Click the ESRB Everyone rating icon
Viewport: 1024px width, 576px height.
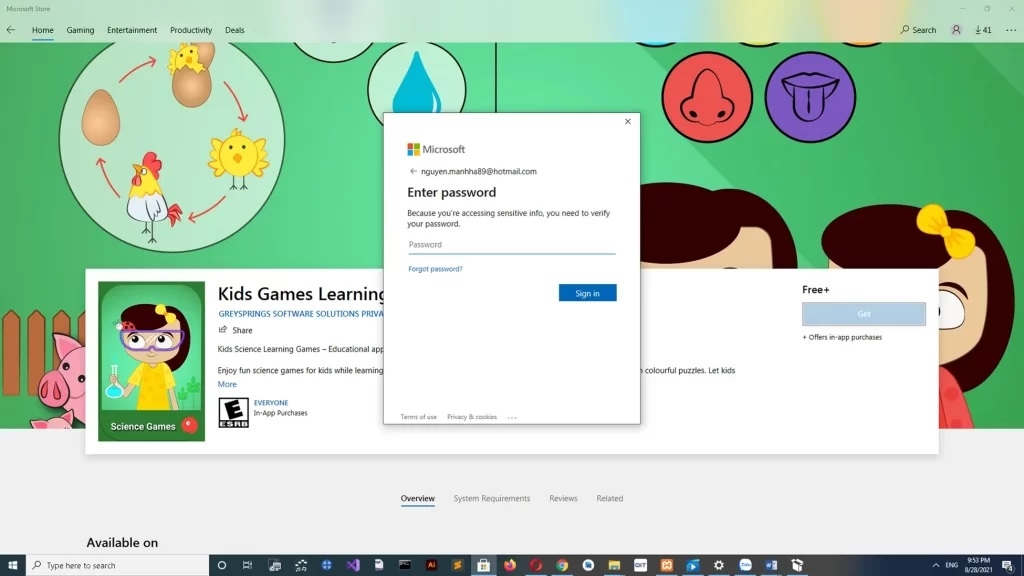tap(233, 413)
